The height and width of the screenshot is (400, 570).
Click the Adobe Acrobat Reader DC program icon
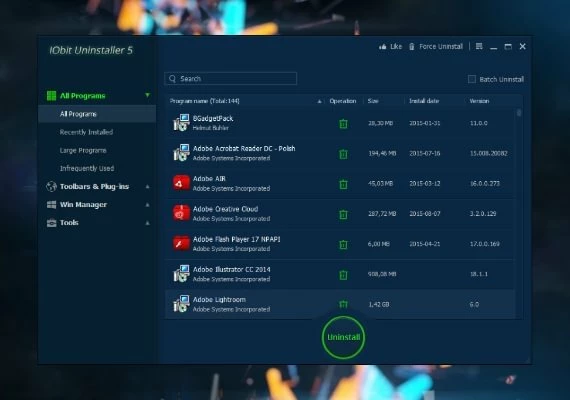(181, 153)
